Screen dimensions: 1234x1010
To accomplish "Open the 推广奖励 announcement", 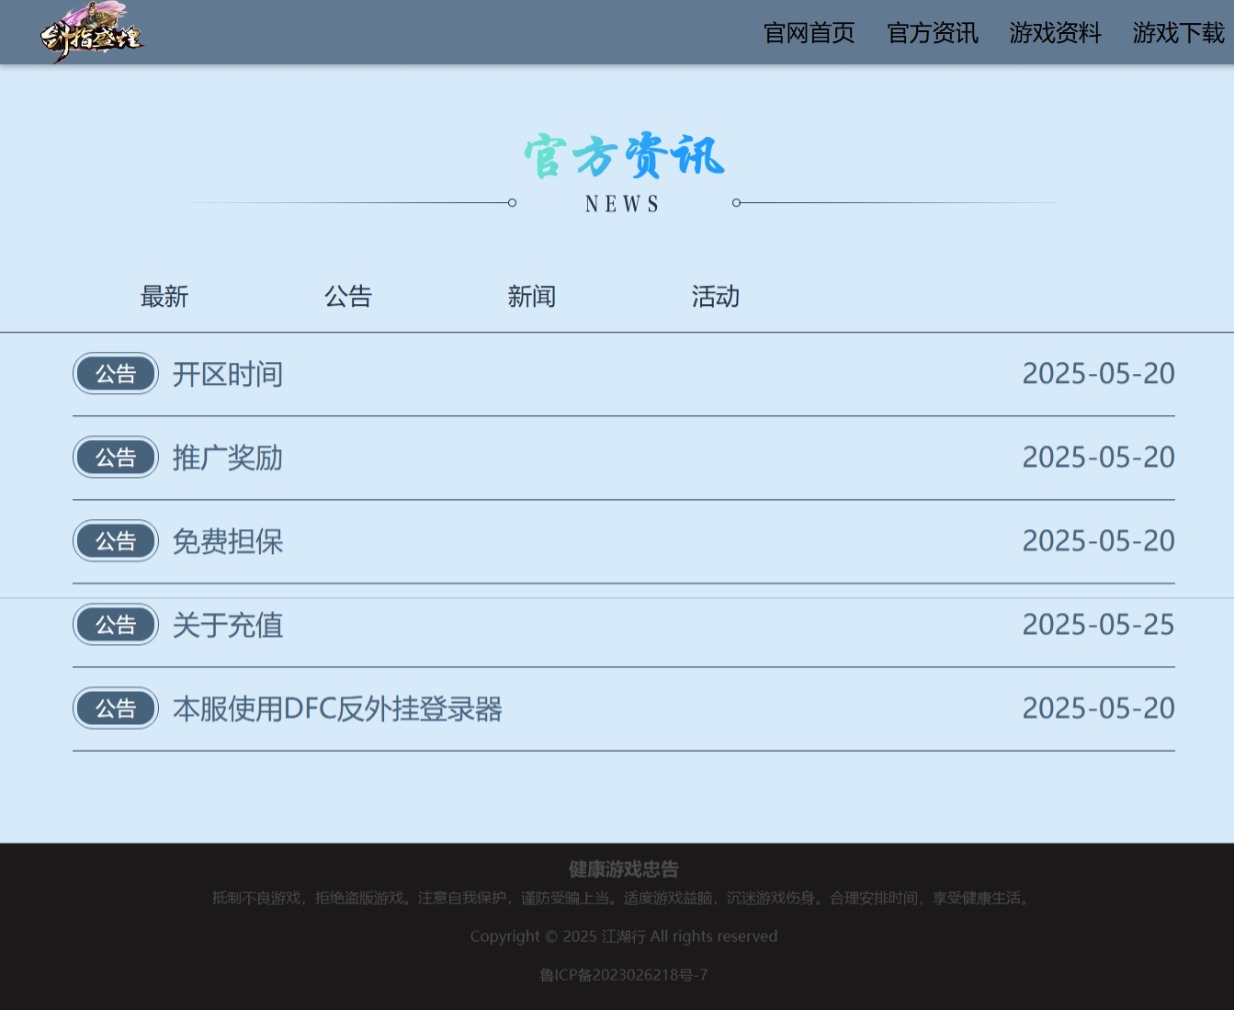I will (228, 458).
